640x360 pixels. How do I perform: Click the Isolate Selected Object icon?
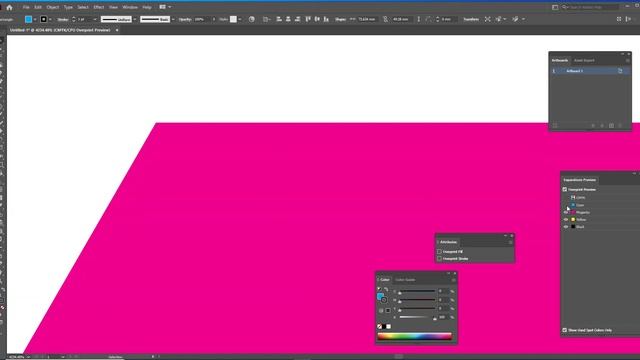[x=487, y=19]
